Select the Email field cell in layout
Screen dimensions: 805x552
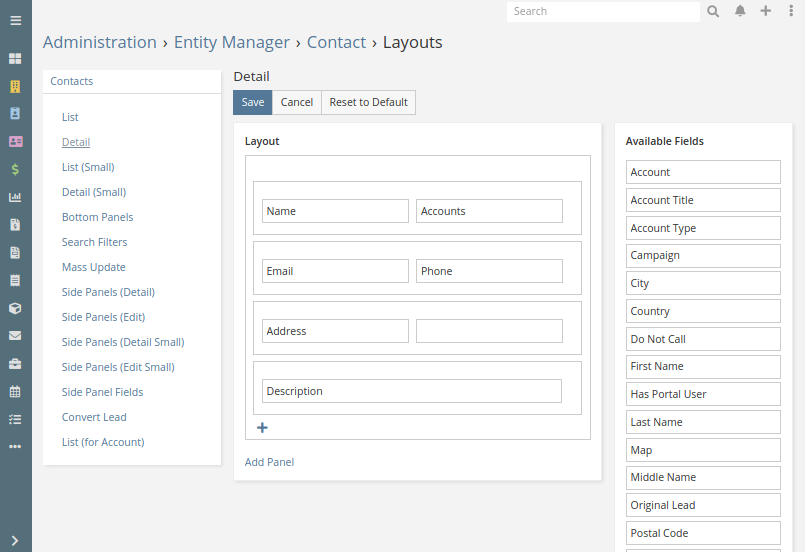(335, 271)
